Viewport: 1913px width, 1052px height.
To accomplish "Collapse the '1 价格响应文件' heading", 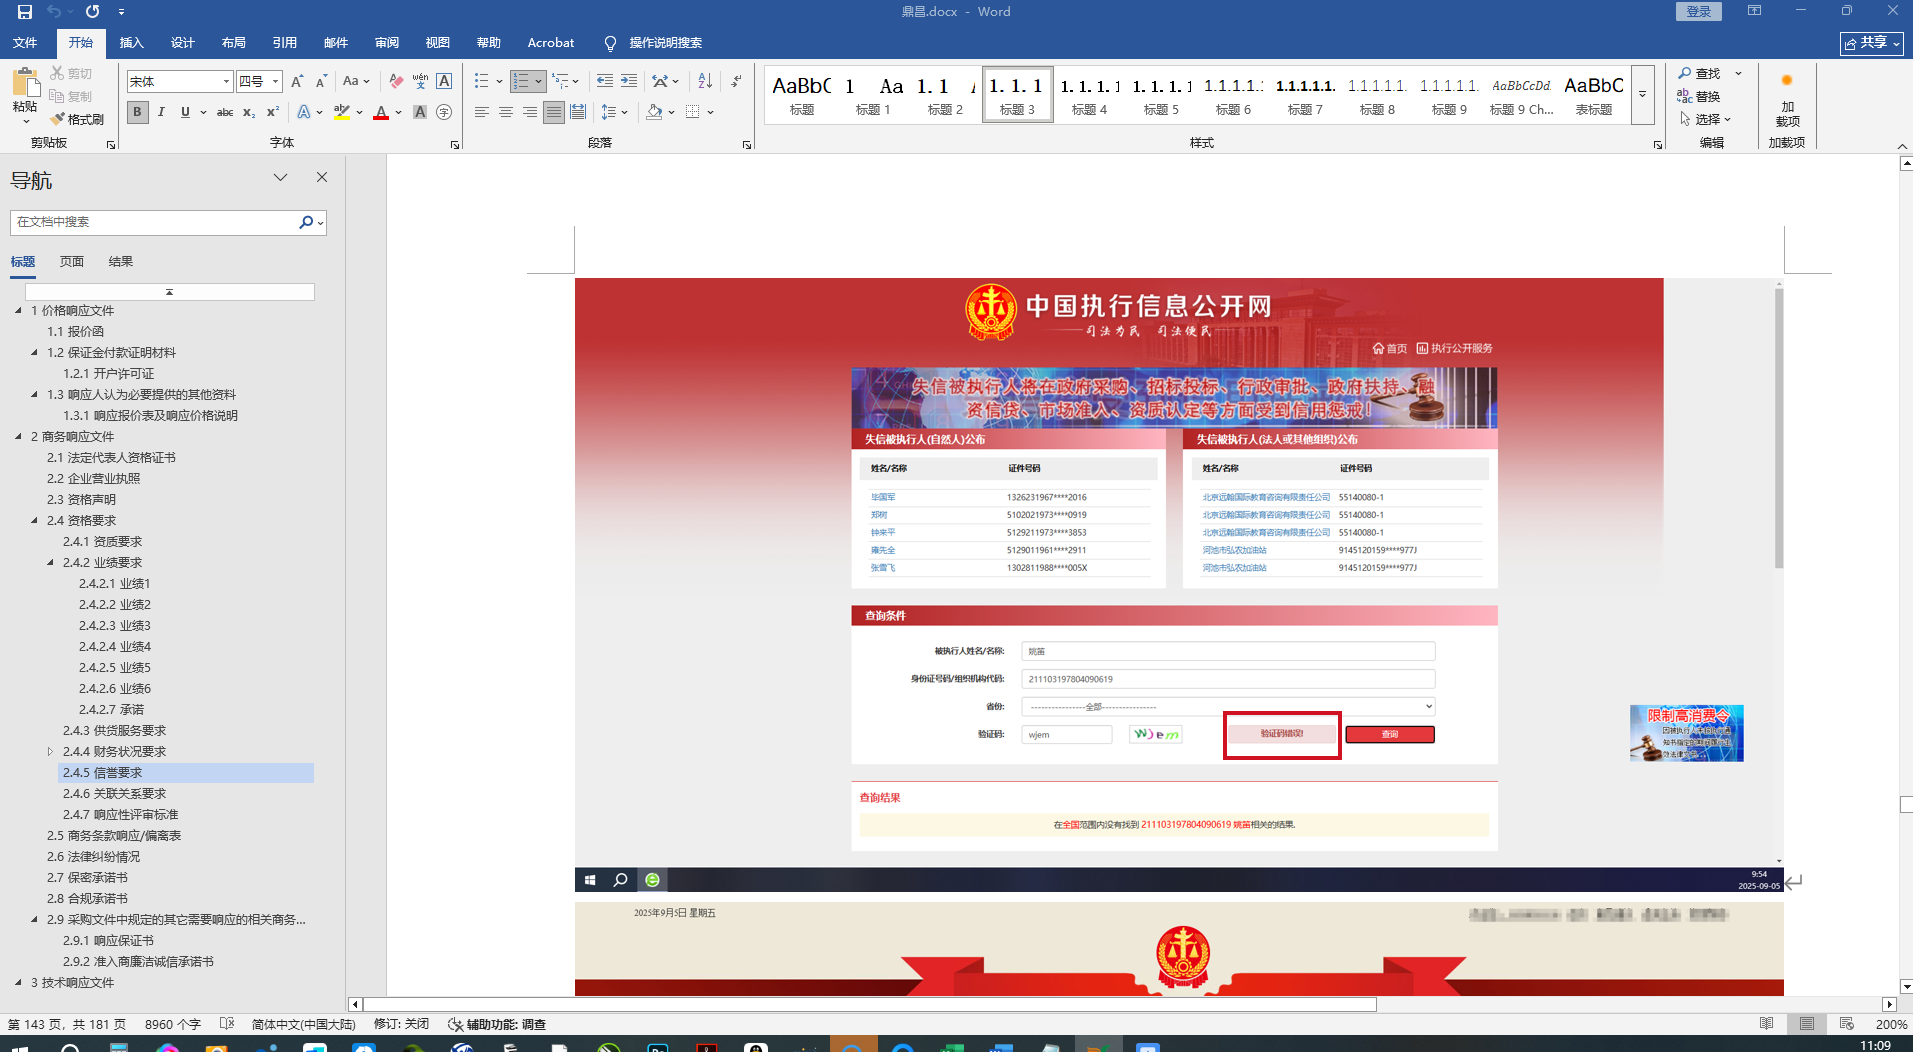I will point(18,310).
